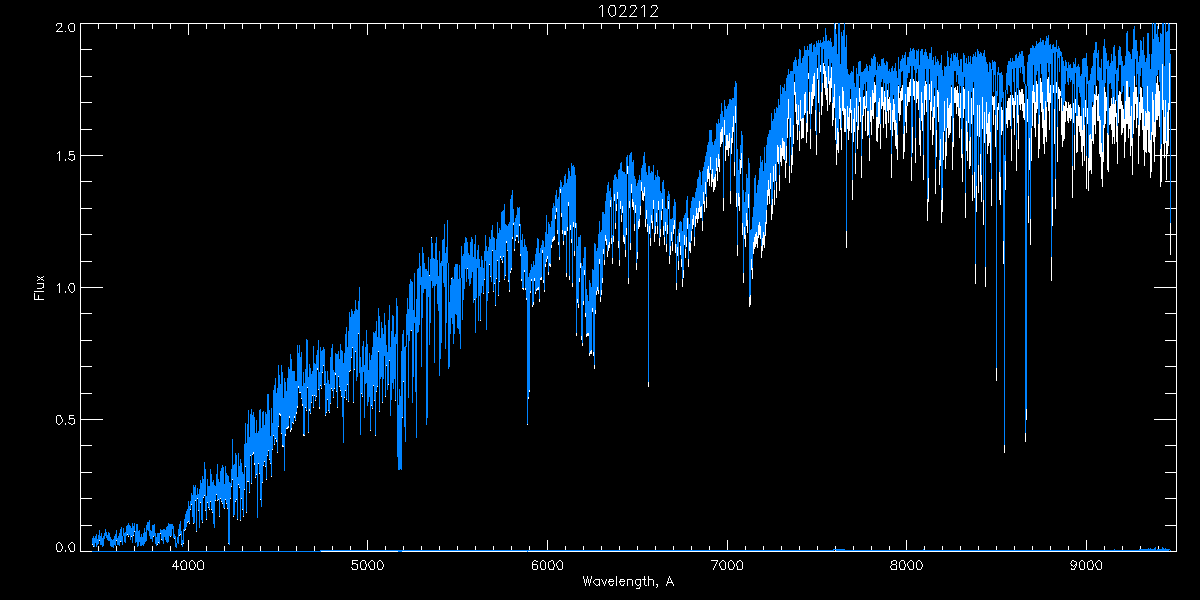Image resolution: width=1200 pixels, height=600 pixels.
Task: Click the 0.0 flux tick label
Action: 66,546
